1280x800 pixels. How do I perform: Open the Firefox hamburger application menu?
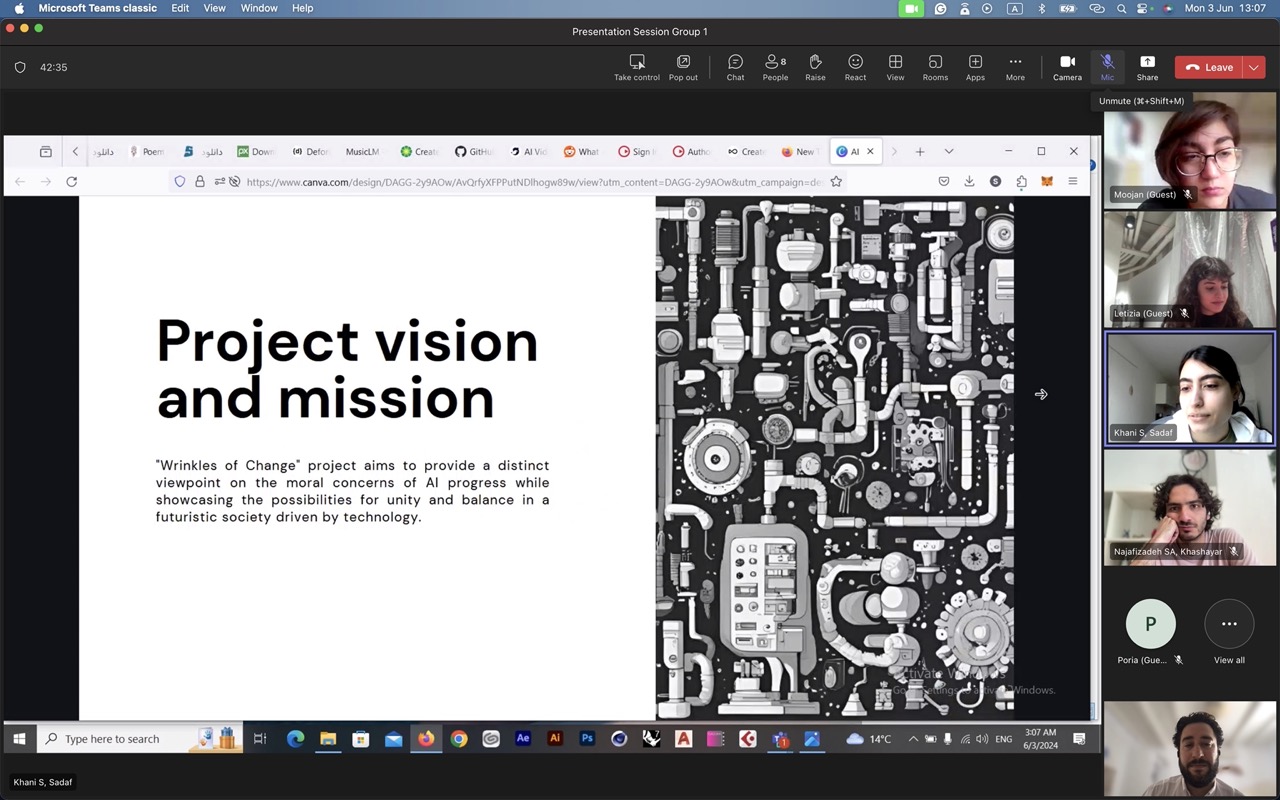[1073, 181]
